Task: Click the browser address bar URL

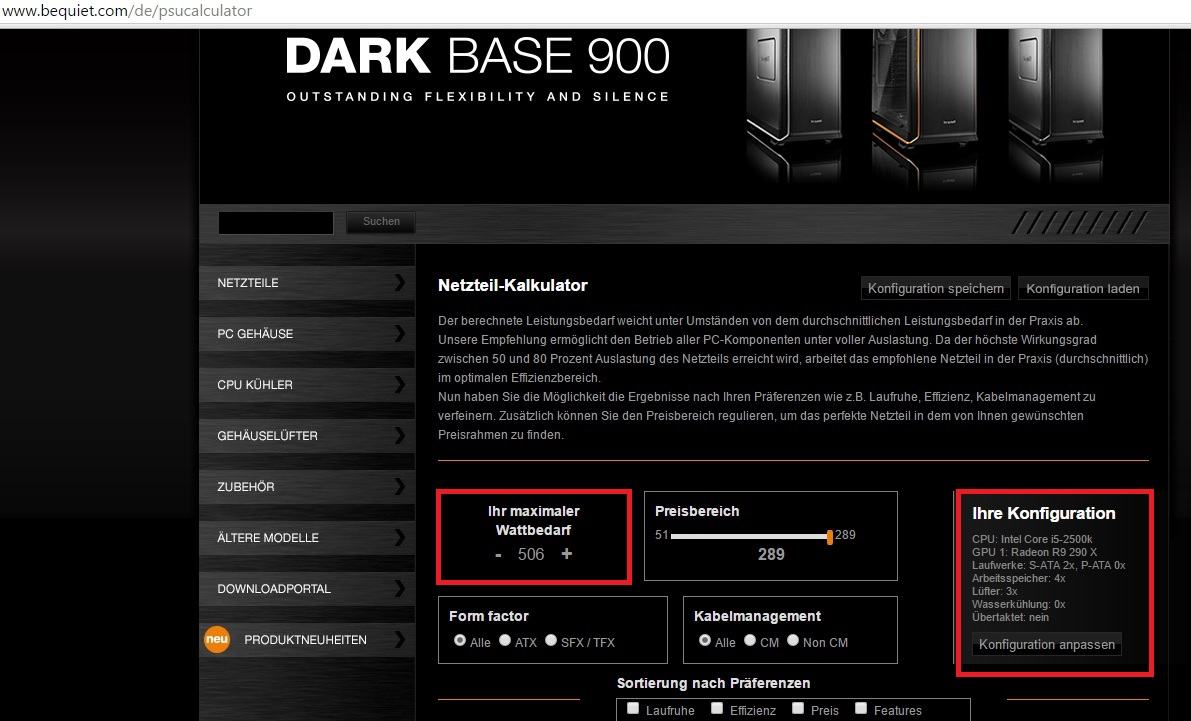Action: click(126, 11)
